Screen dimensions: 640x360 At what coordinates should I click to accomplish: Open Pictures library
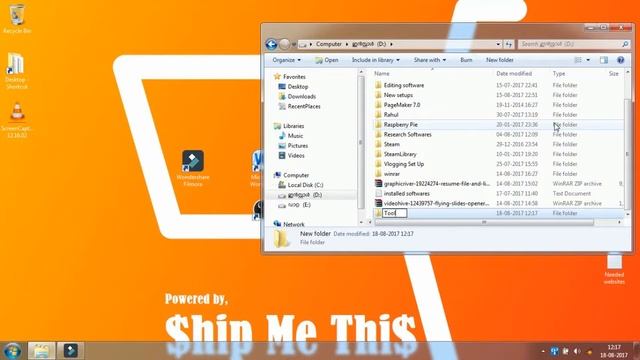pos(293,146)
